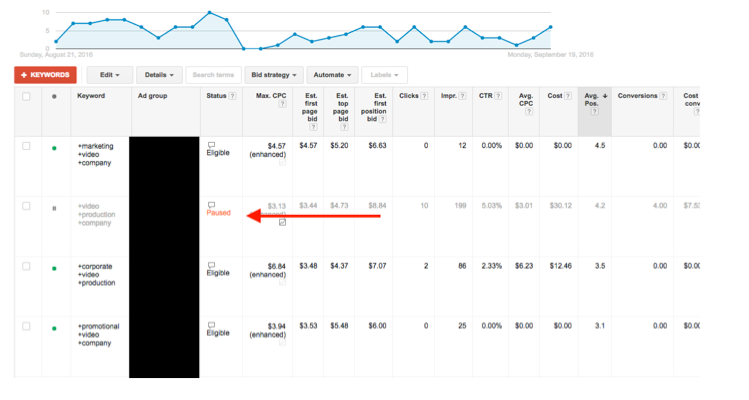Click the help icon next to the Clicks header

click(x=424, y=96)
